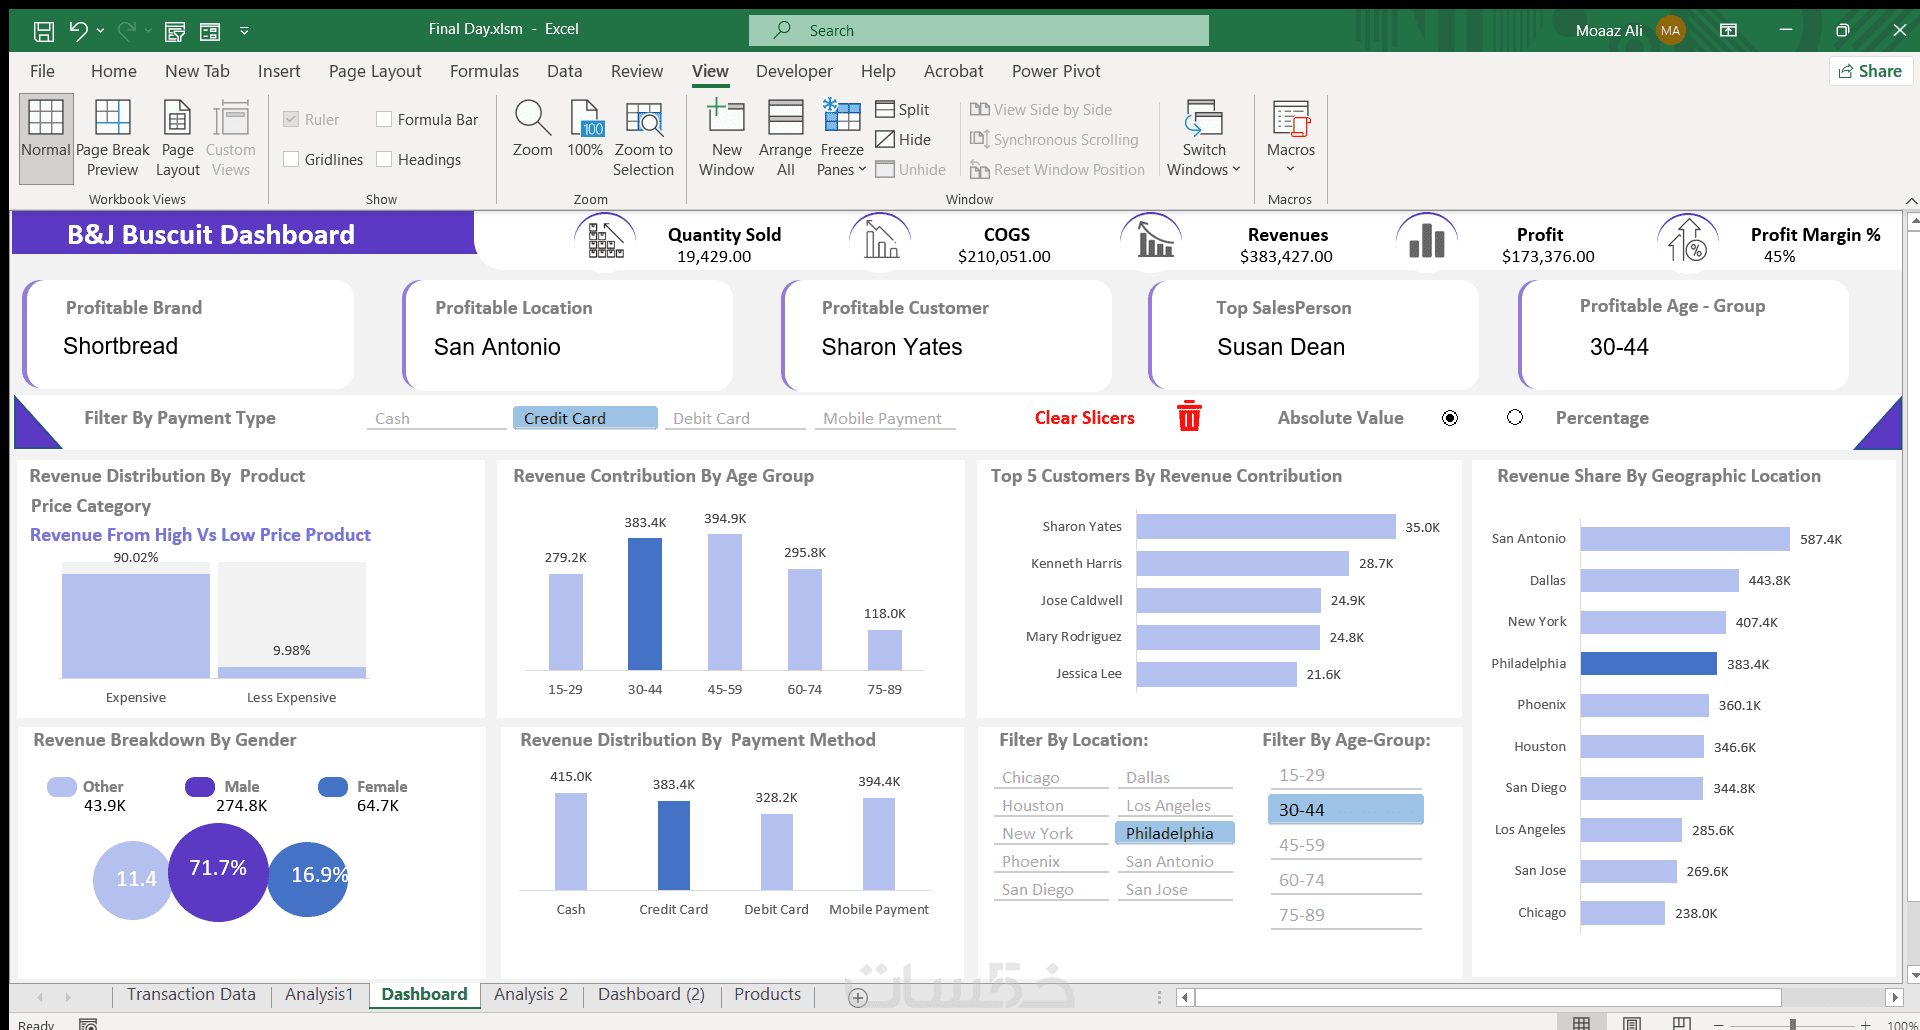Filter payment type by Credit Card
The height and width of the screenshot is (1030, 1920).
point(585,418)
